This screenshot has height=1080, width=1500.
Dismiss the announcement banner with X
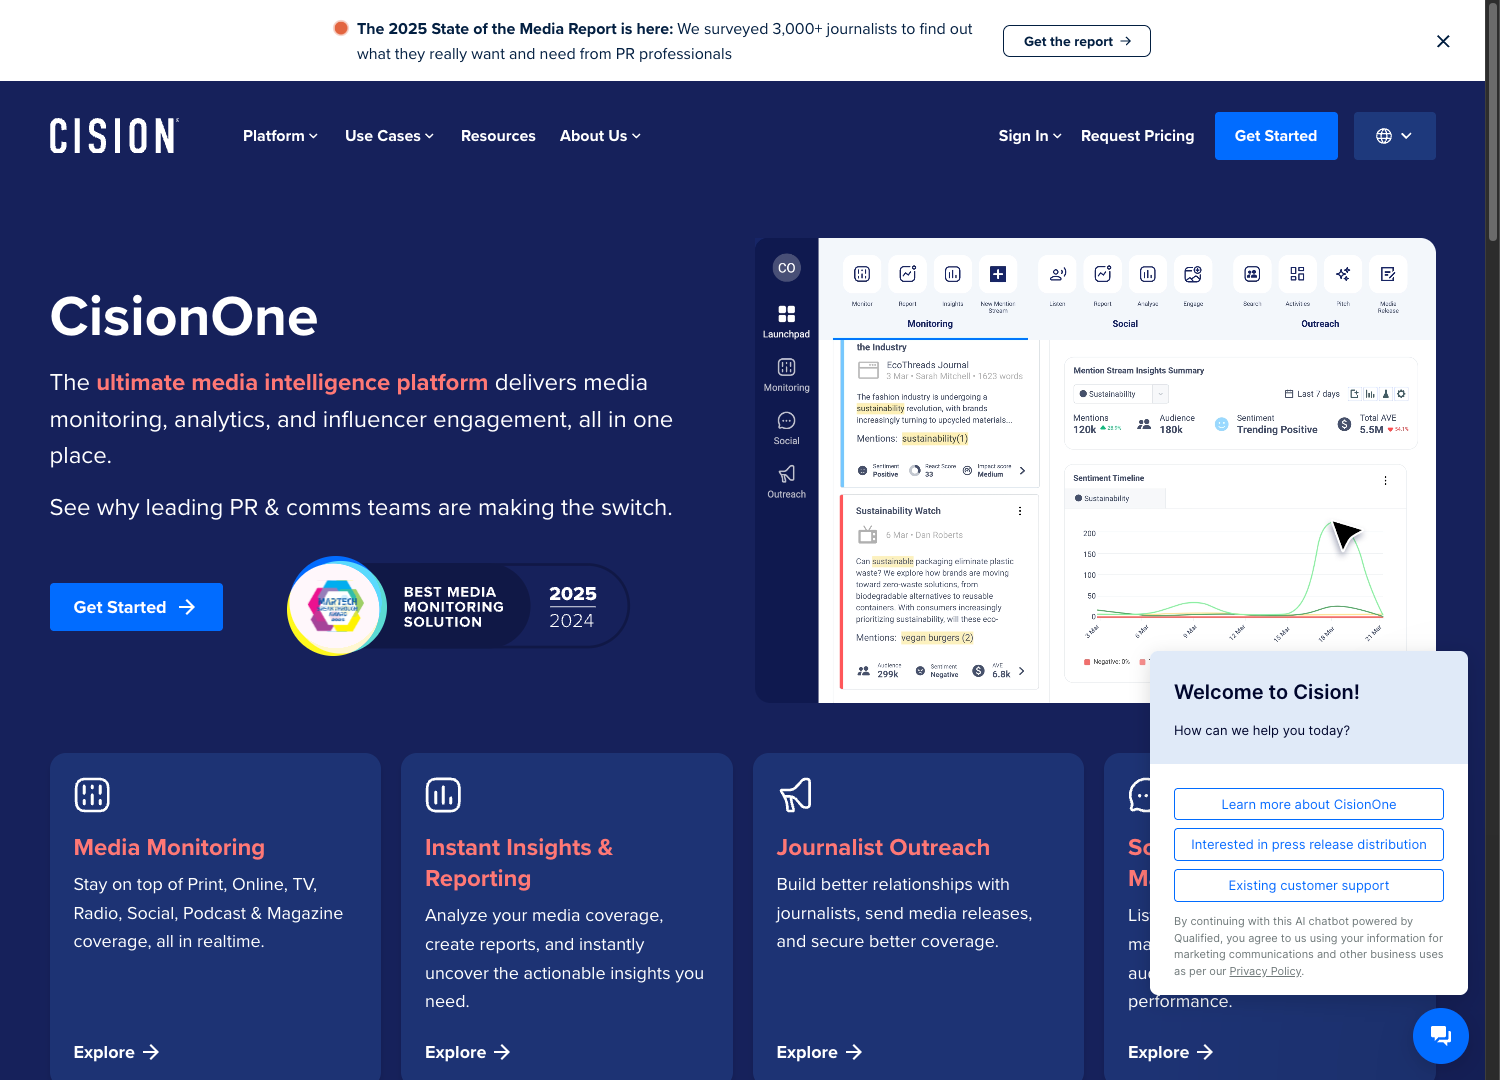point(1443,41)
